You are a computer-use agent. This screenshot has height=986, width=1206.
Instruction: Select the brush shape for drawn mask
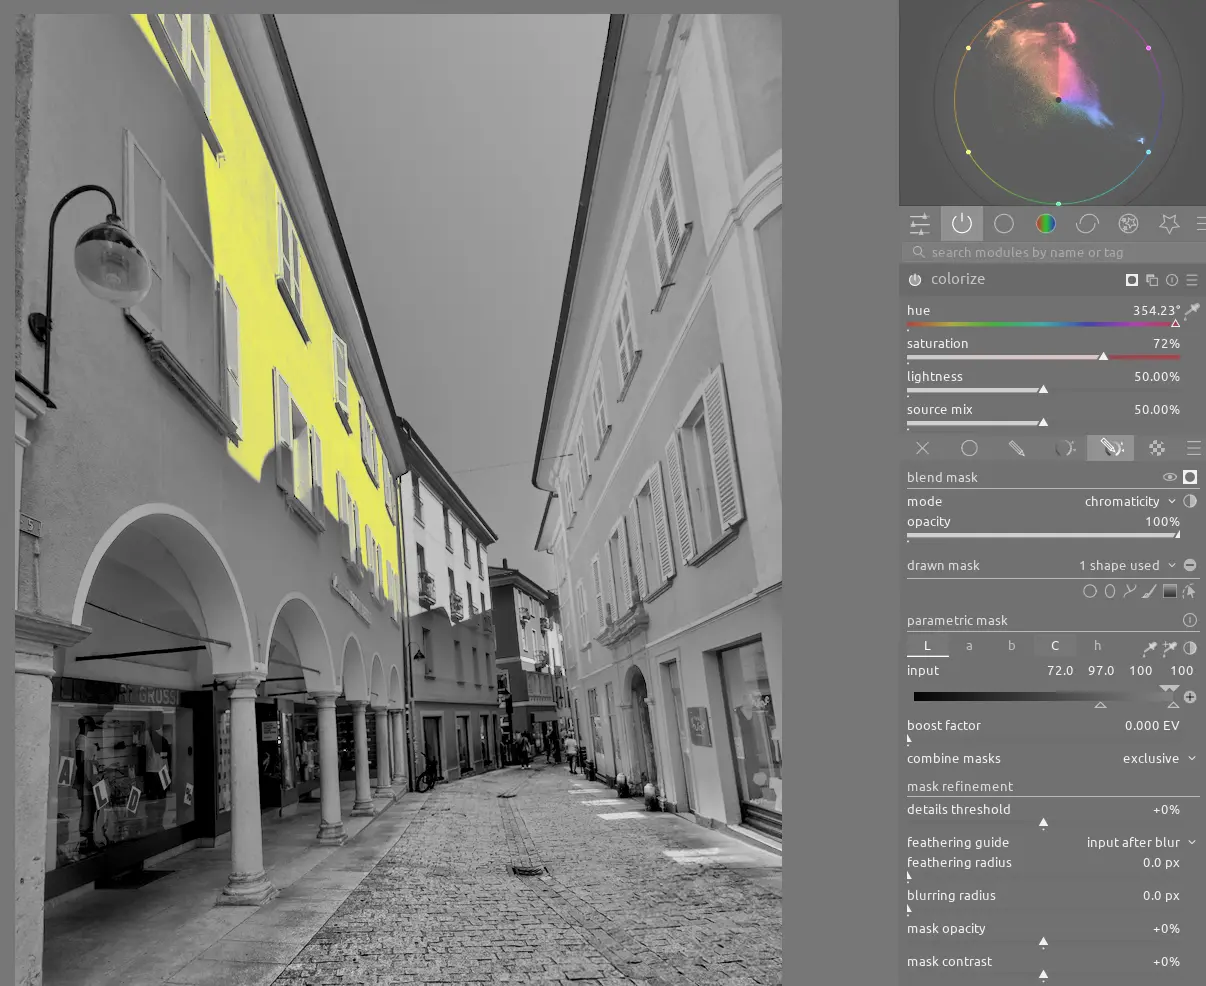(x=1149, y=592)
